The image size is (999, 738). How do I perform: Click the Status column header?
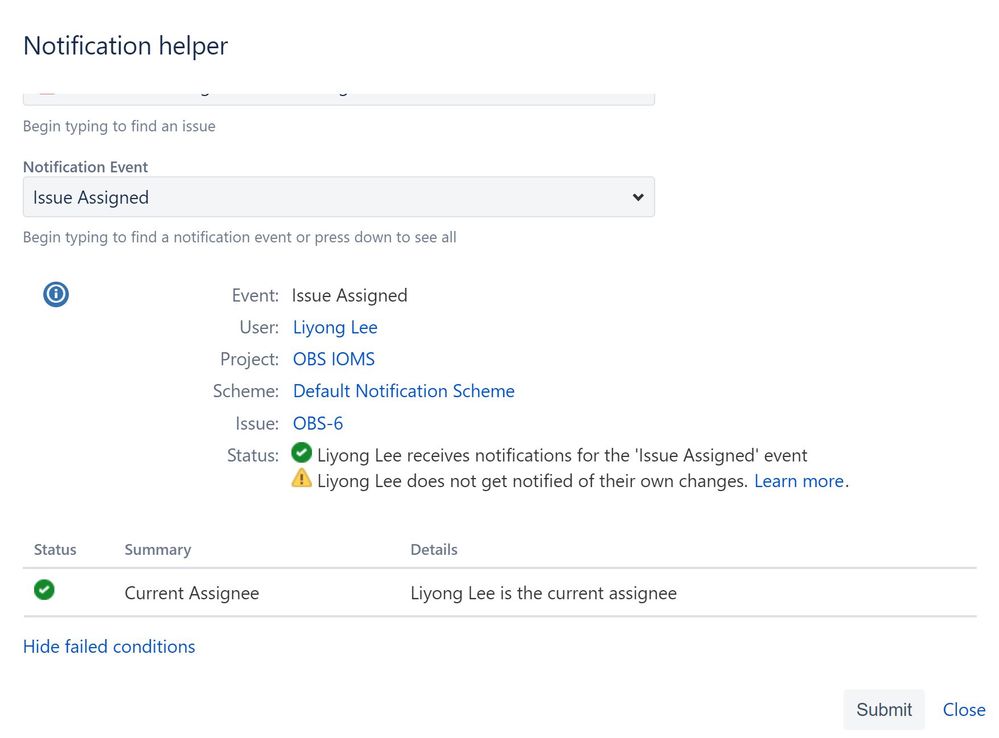coord(55,549)
